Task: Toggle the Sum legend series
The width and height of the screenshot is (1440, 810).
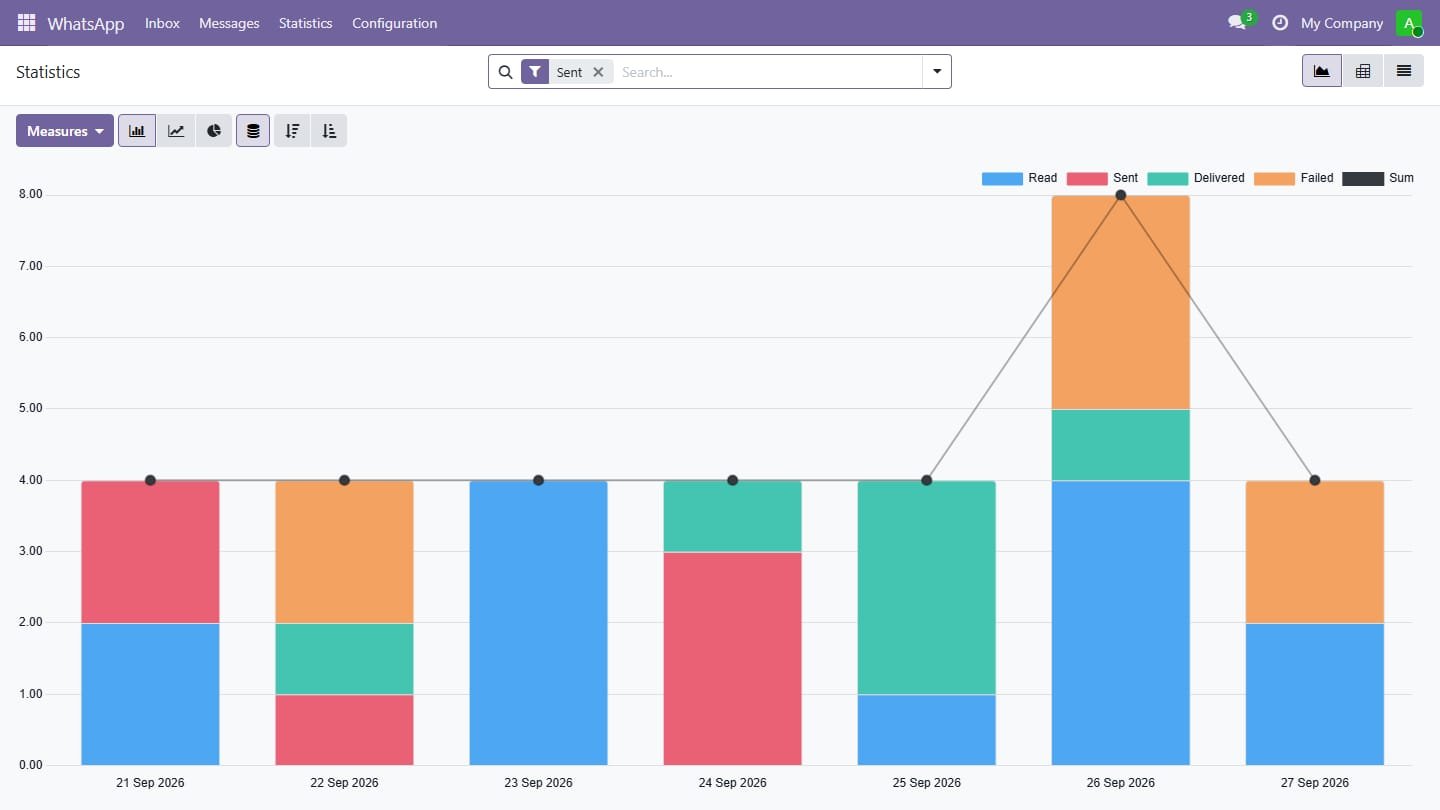Action: (x=1378, y=178)
